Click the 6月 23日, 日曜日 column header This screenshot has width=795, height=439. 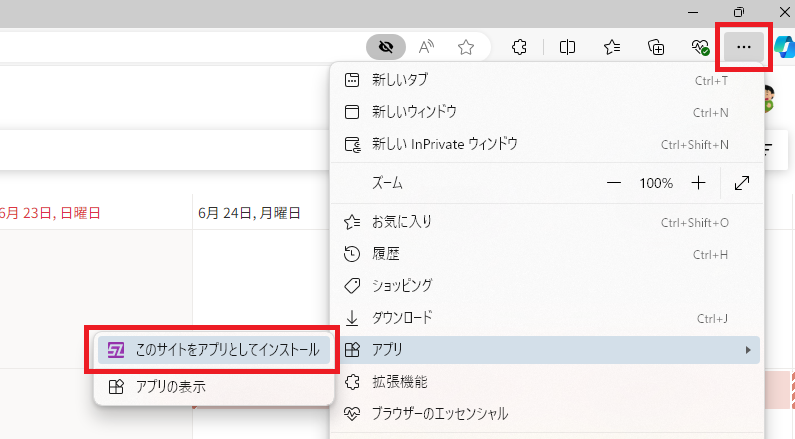[50, 213]
